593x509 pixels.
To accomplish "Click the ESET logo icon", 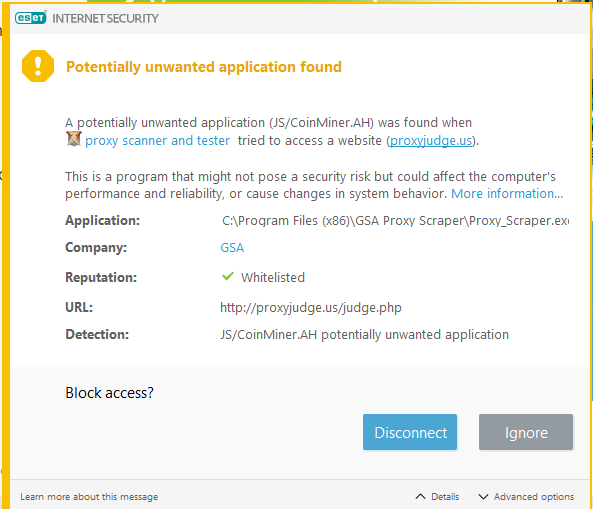I will pos(31,18).
